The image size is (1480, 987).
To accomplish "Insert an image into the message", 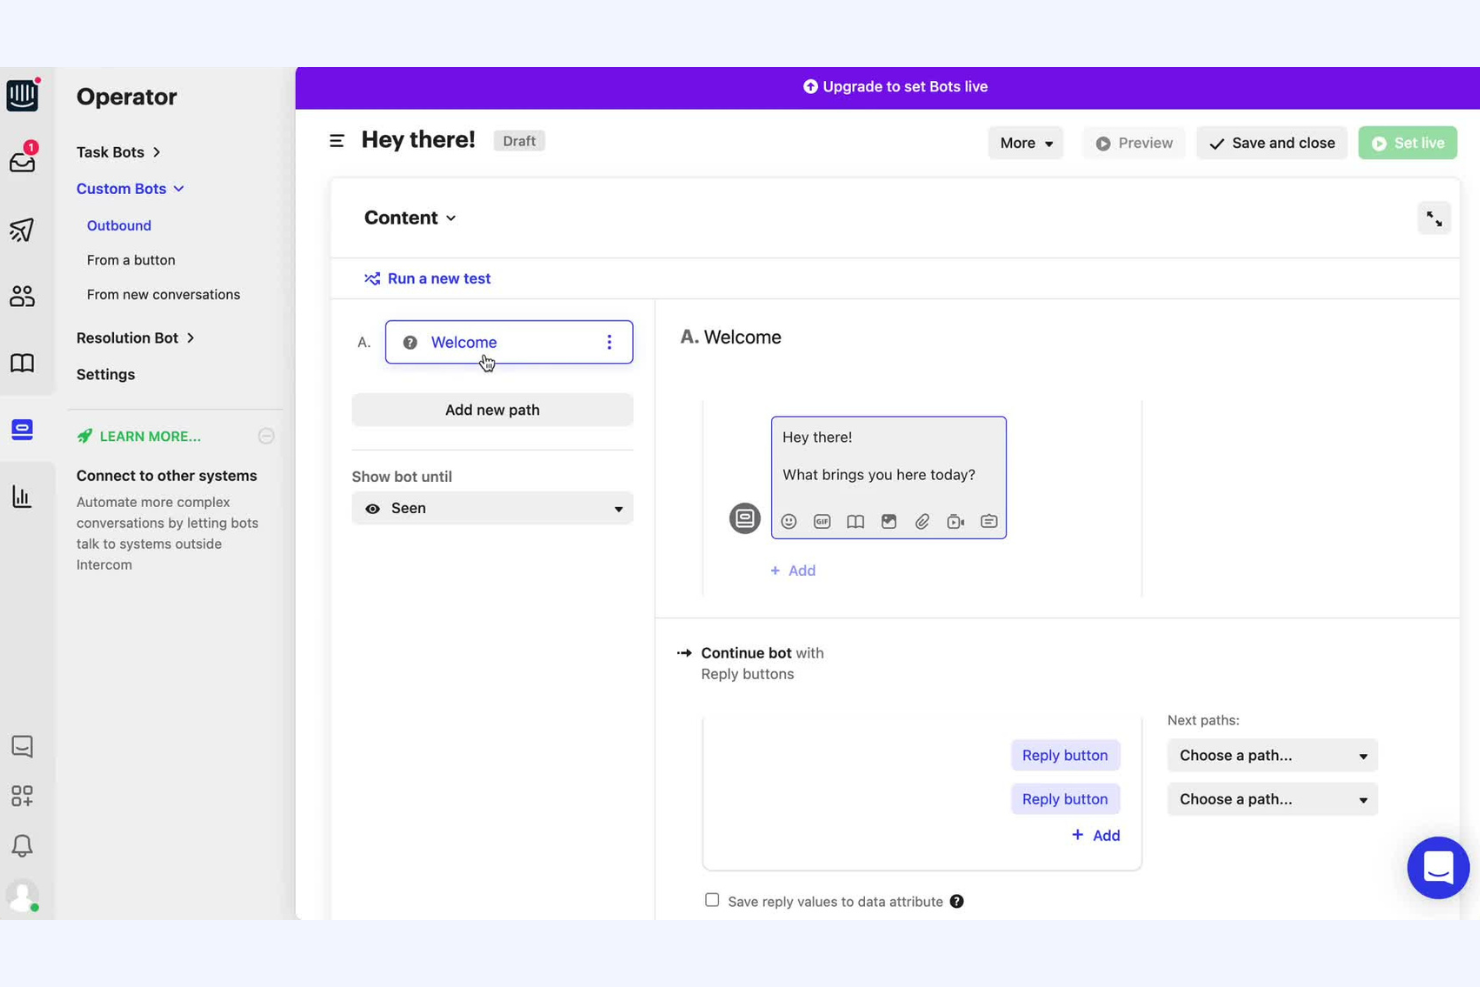I will coord(889,521).
